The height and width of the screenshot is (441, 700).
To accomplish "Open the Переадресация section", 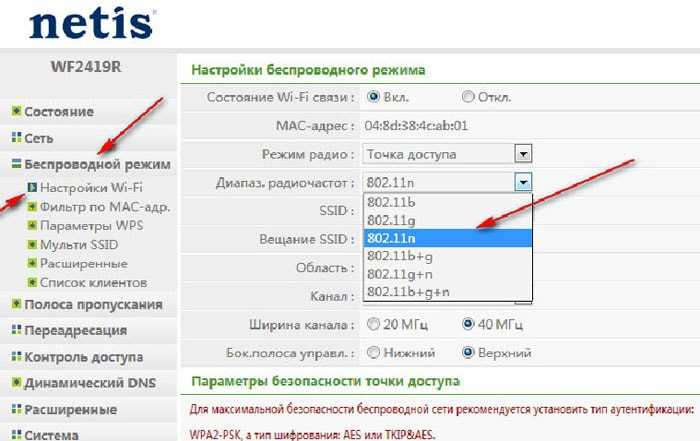I will tap(76, 331).
